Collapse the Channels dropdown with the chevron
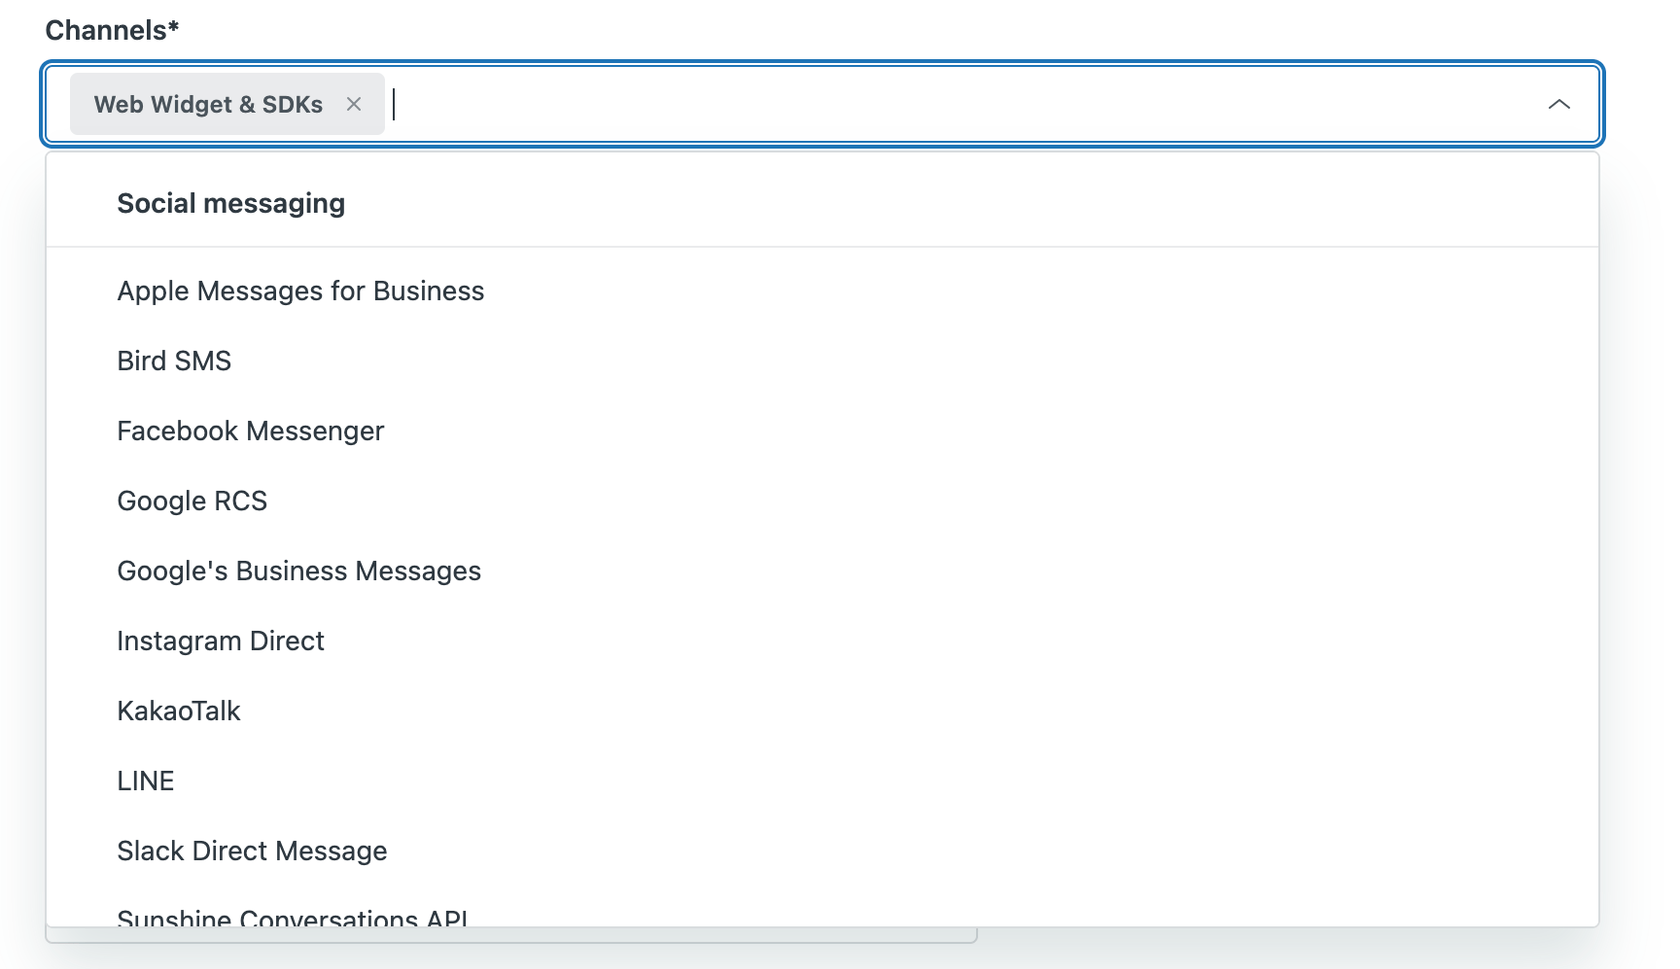Image resolution: width=1680 pixels, height=969 pixels. pos(1558,104)
